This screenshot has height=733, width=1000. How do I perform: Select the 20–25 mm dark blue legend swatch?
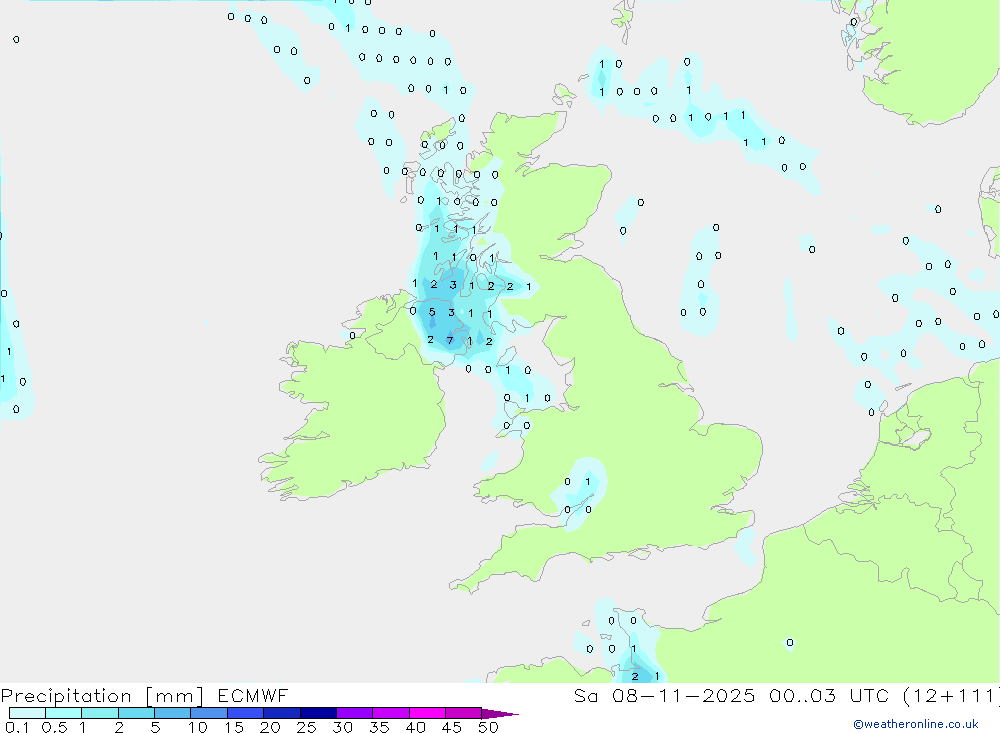pyautogui.click(x=281, y=713)
